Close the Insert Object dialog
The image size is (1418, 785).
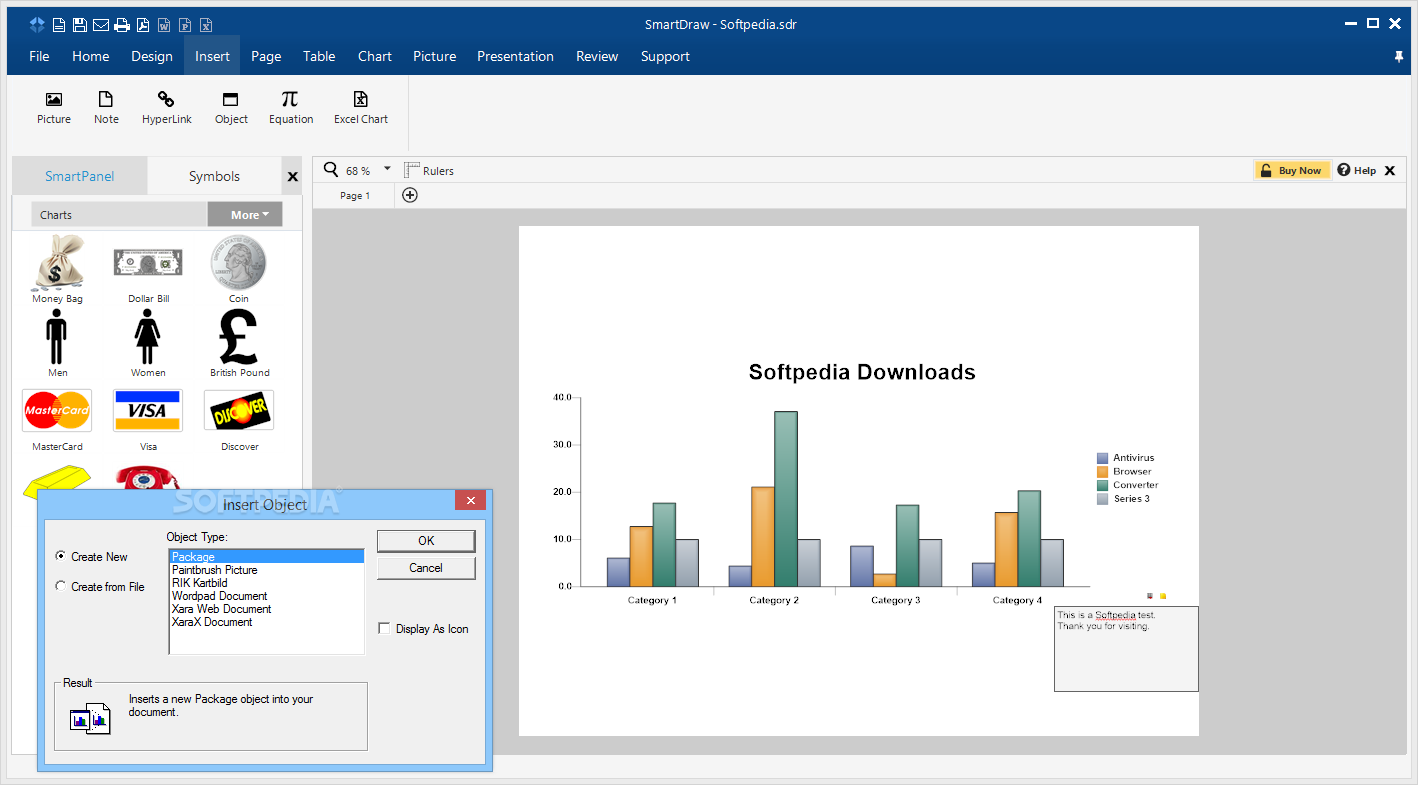pyautogui.click(x=470, y=500)
